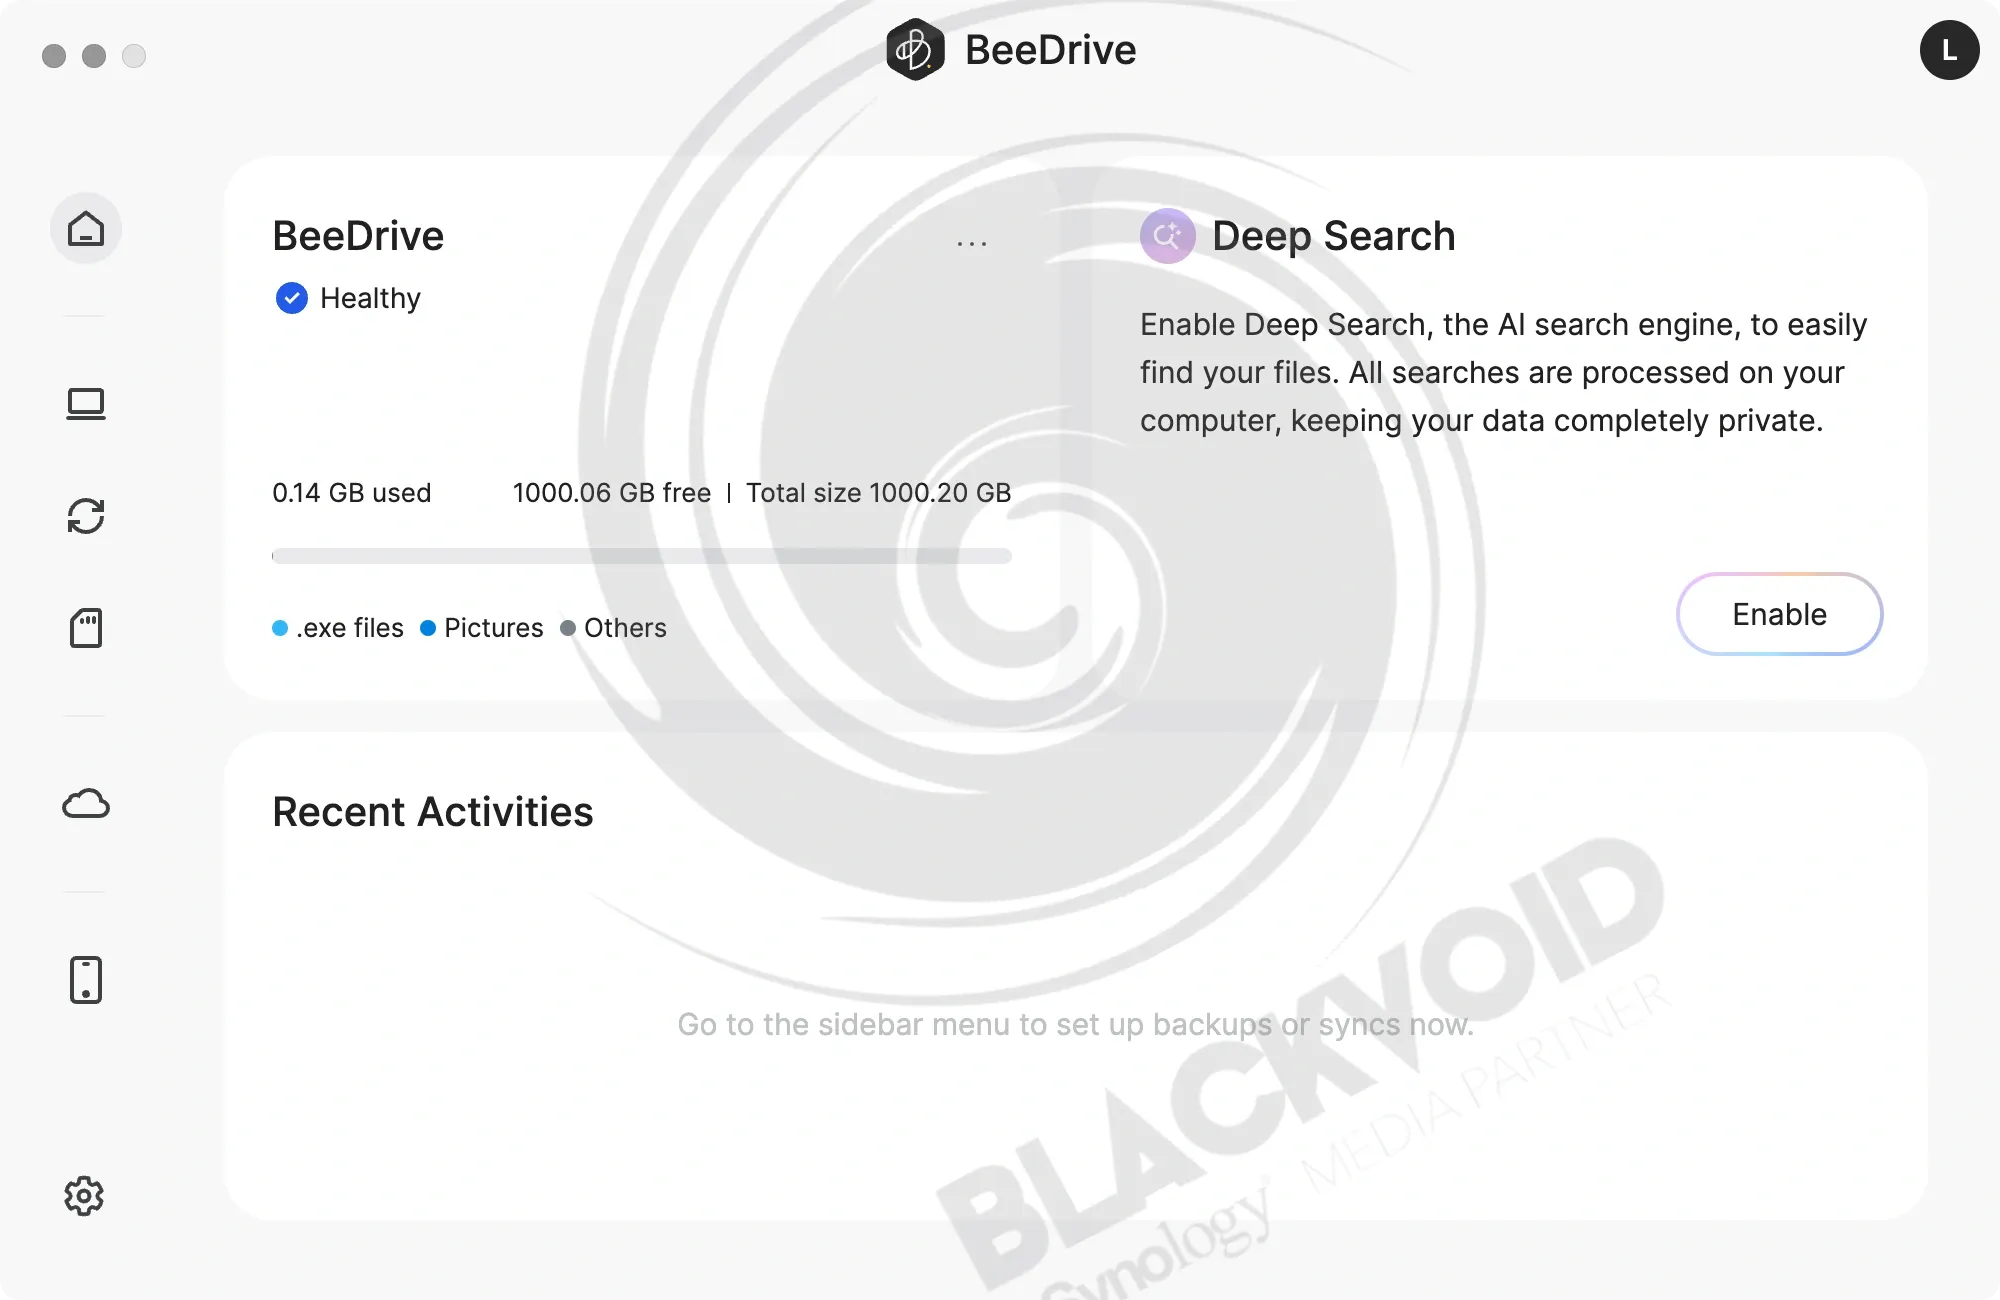Click the blue Healthy checkmark icon
This screenshot has height=1300, width=2000.
click(x=291, y=298)
